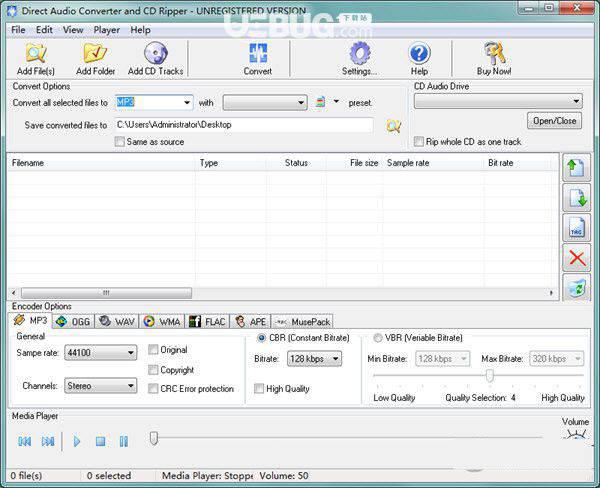Browse for the output folder with the magnifier icon
Screen dimensions: 600x488
coord(393,126)
